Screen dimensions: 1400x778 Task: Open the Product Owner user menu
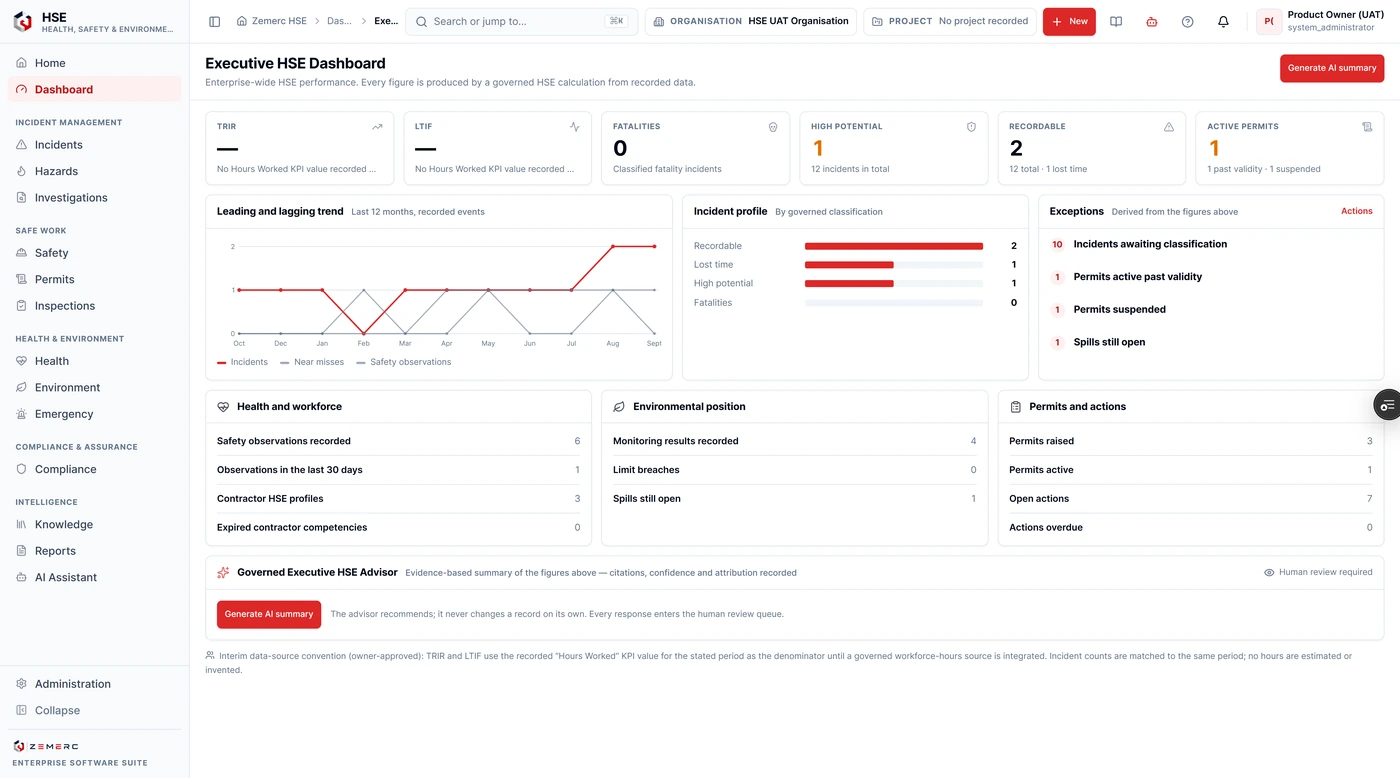click(1322, 21)
